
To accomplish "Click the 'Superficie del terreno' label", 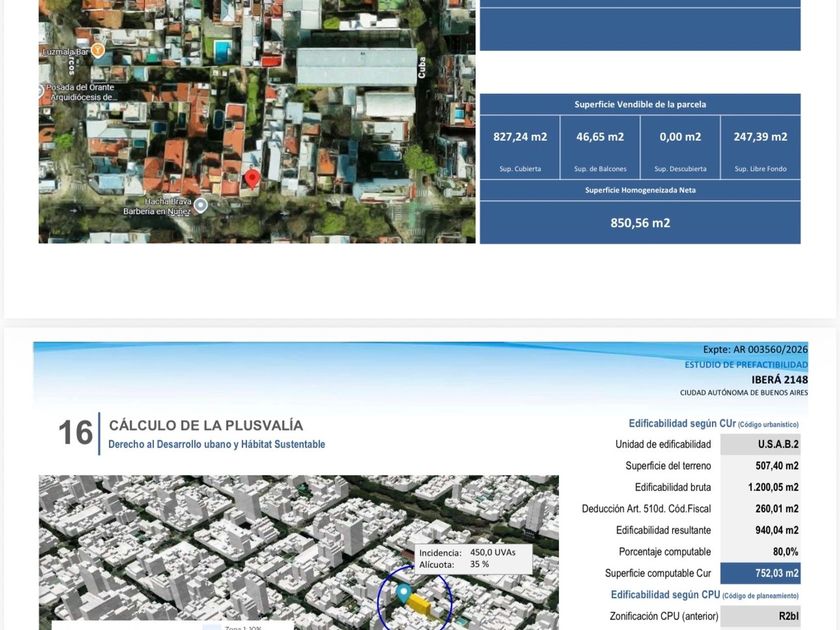I will [x=668, y=466].
